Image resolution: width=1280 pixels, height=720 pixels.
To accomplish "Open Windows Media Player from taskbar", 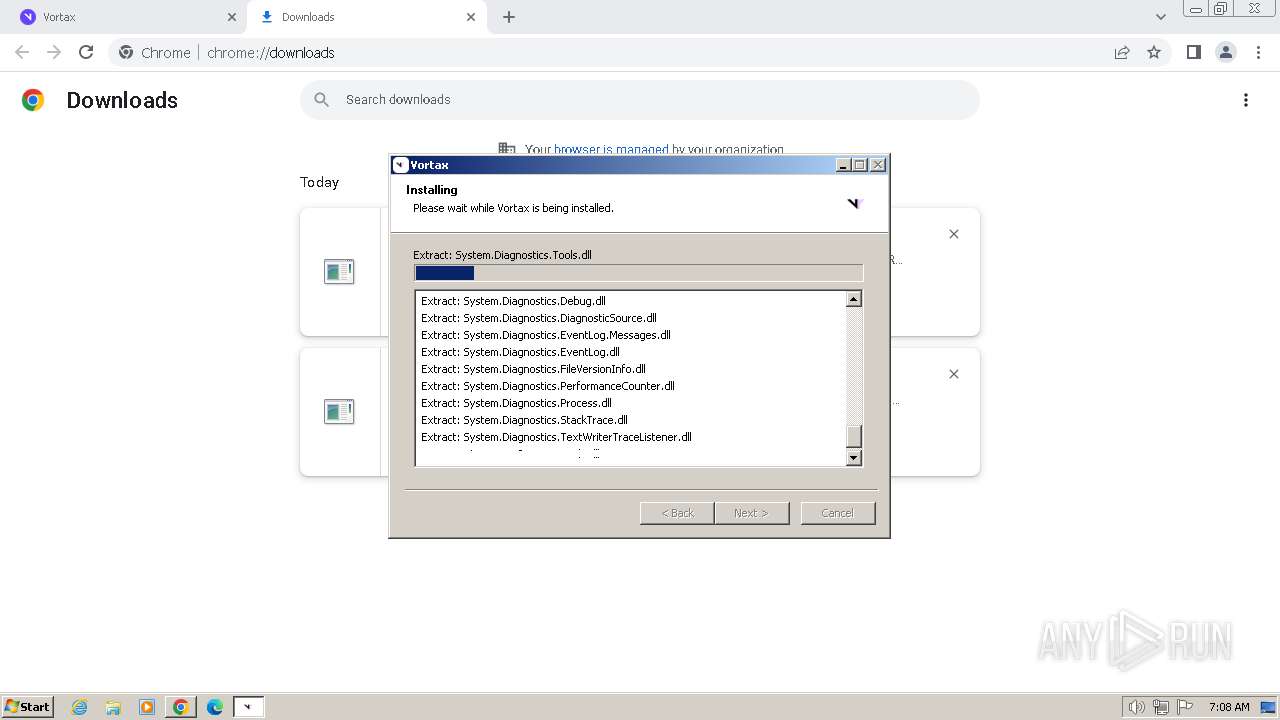I will (147, 707).
